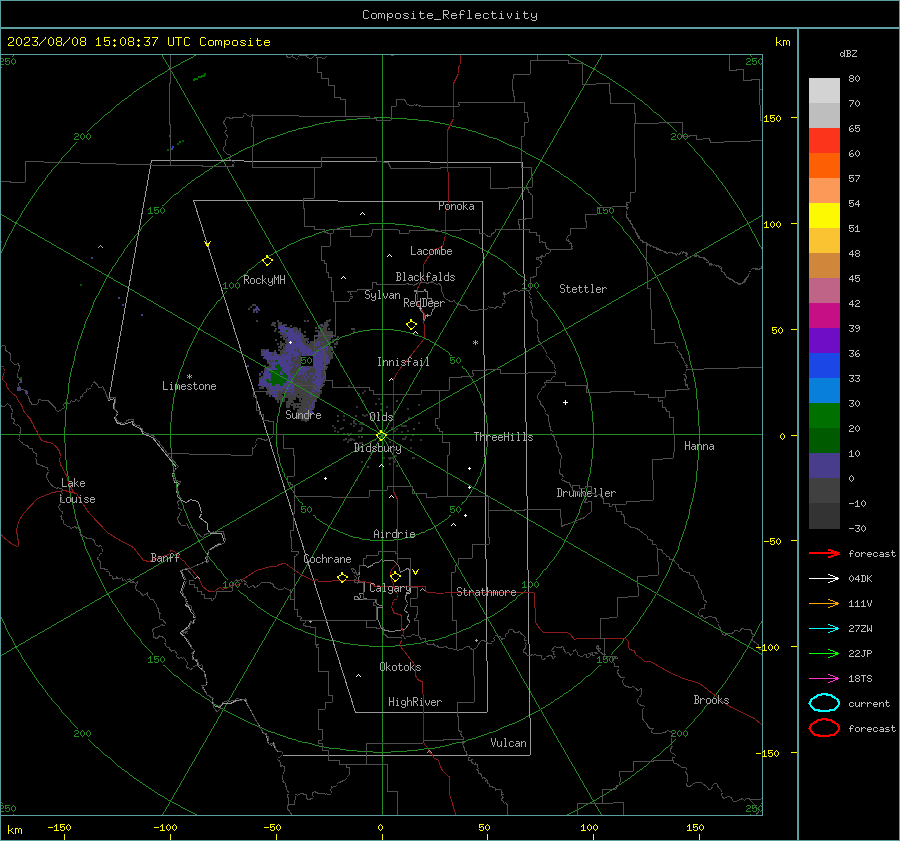The image size is (900, 841).
Task: Click the Strathmore city label
Action: coord(486,592)
